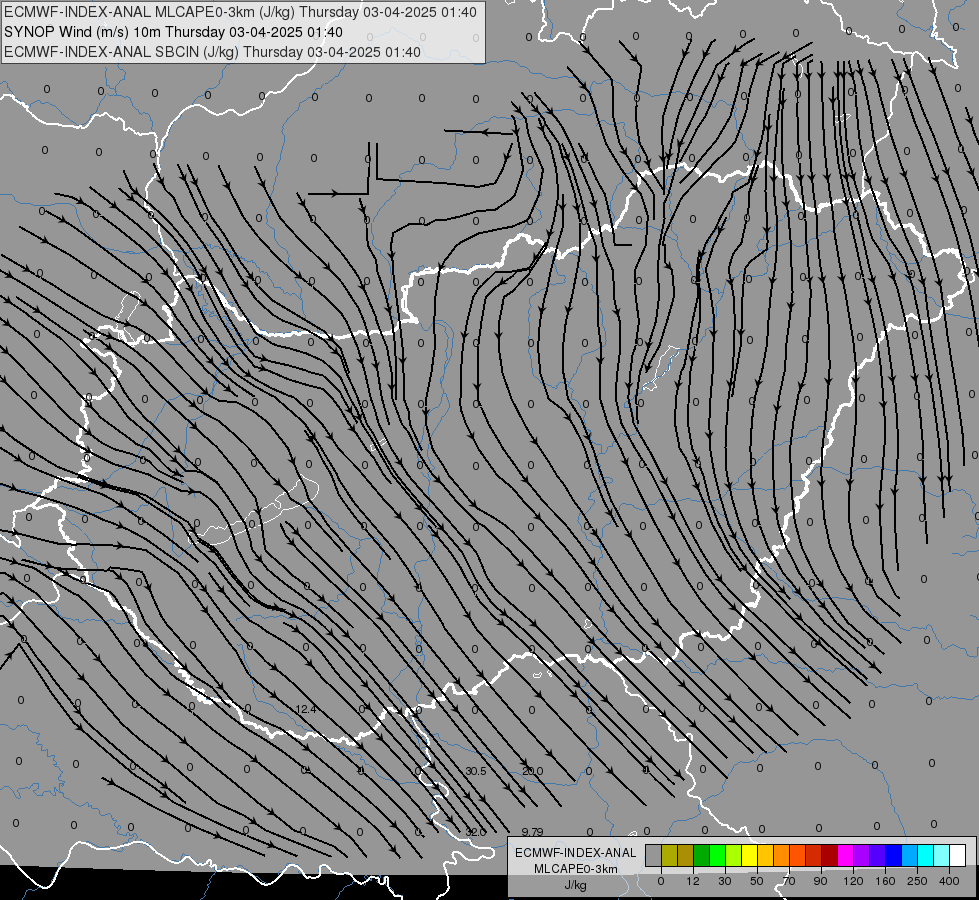Click legend scale value 70
979x900 pixels.
tap(789, 881)
